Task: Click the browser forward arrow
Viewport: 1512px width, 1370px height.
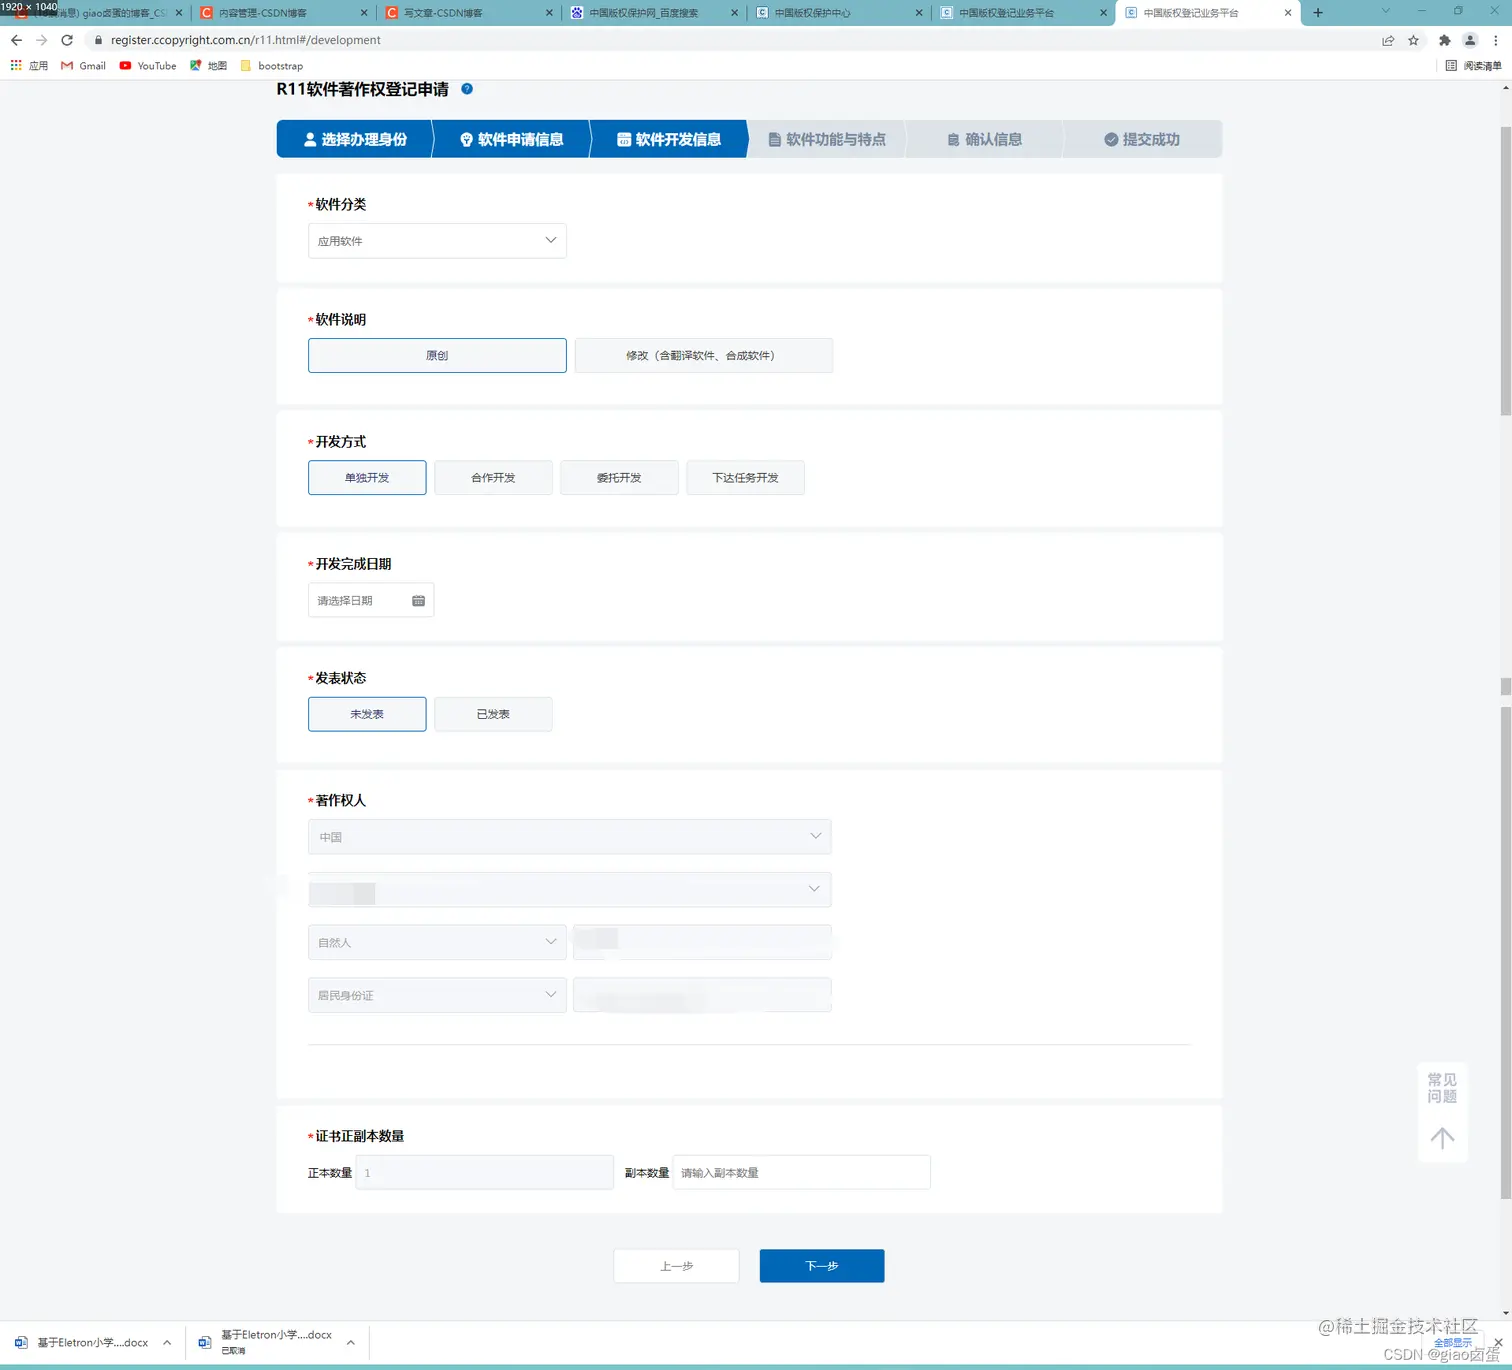Action: tap(41, 40)
